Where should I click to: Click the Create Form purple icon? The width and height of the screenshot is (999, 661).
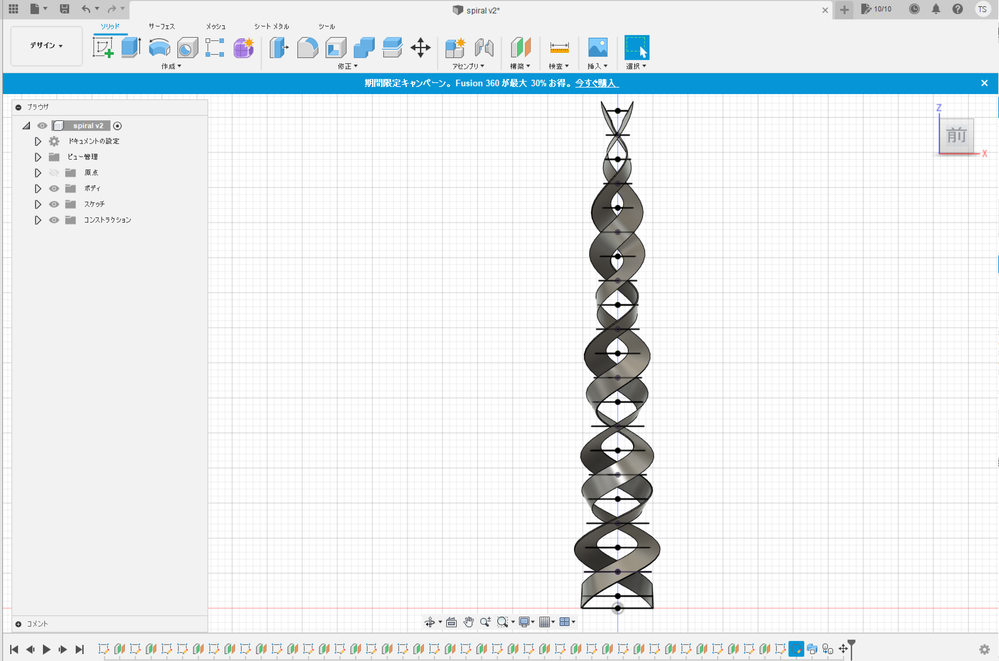point(243,48)
